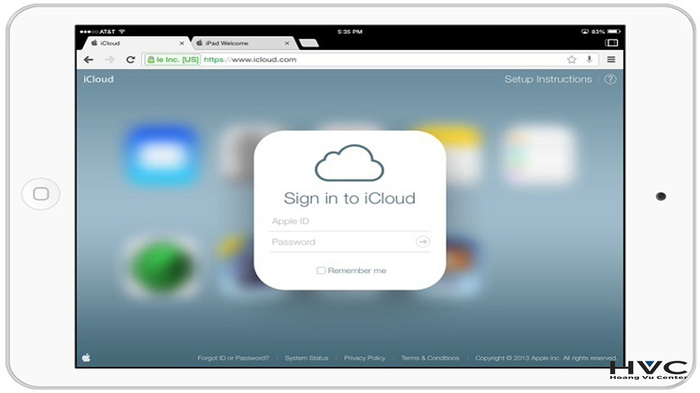Go back with the browser back arrow
Screen dimensions: 700x393
[88, 59]
